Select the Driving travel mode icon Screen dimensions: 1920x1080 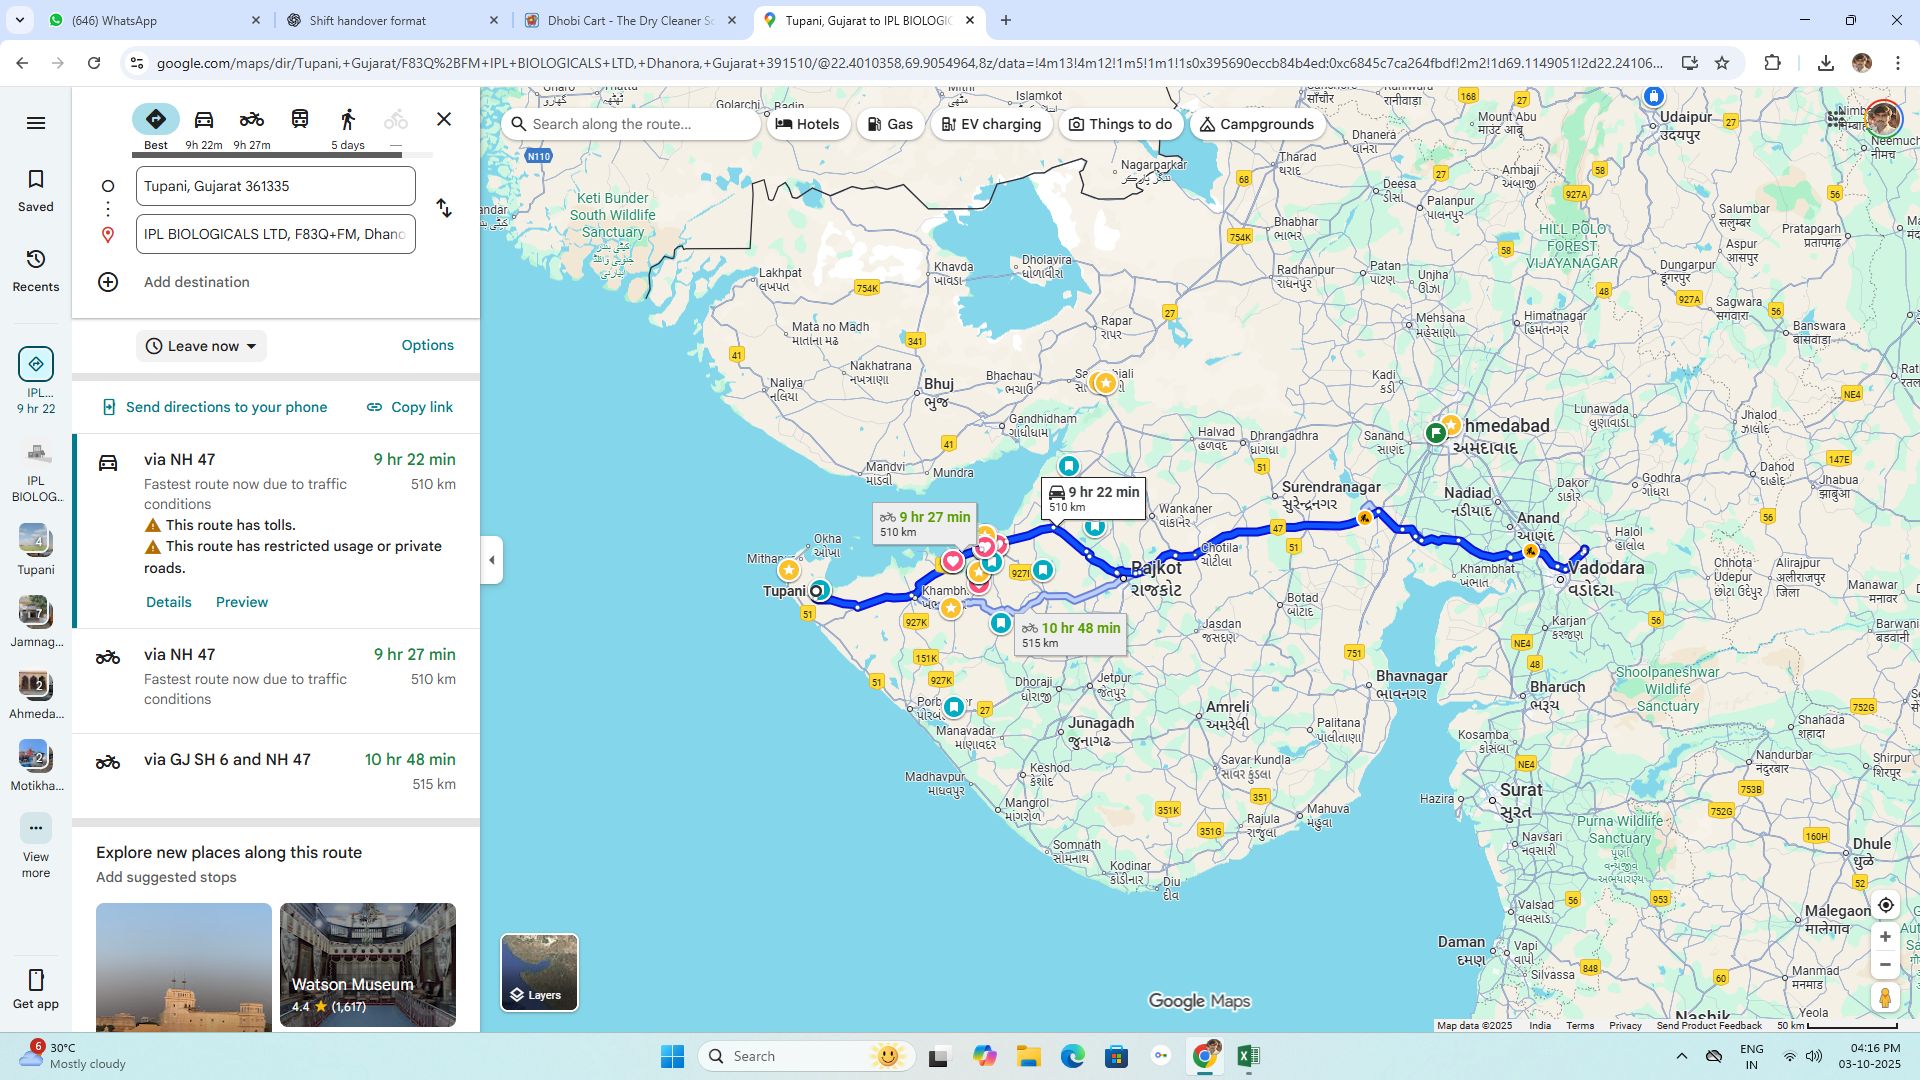point(204,120)
